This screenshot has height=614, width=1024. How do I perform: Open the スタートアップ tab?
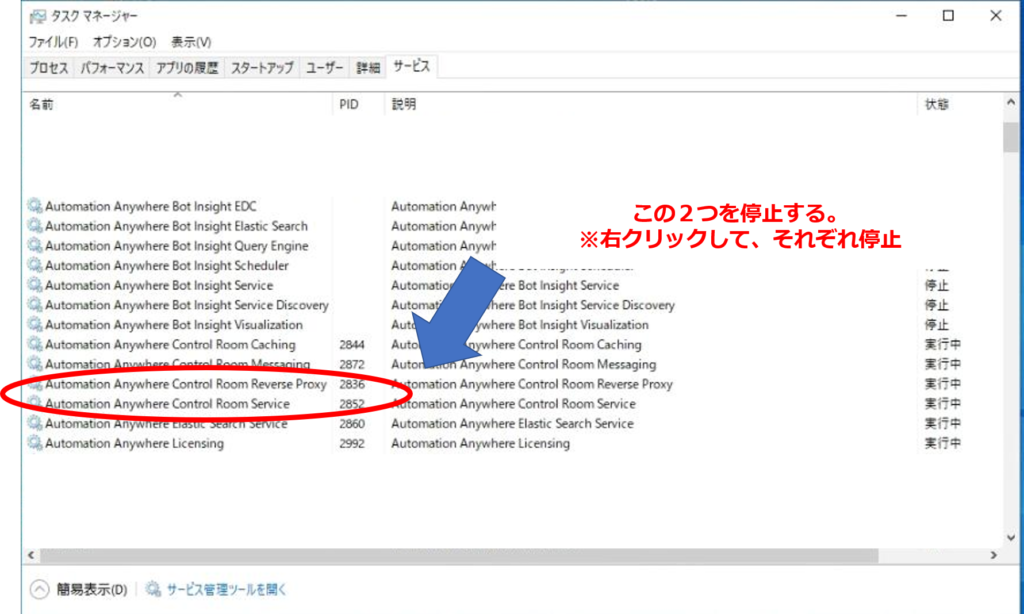tap(262, 68)
